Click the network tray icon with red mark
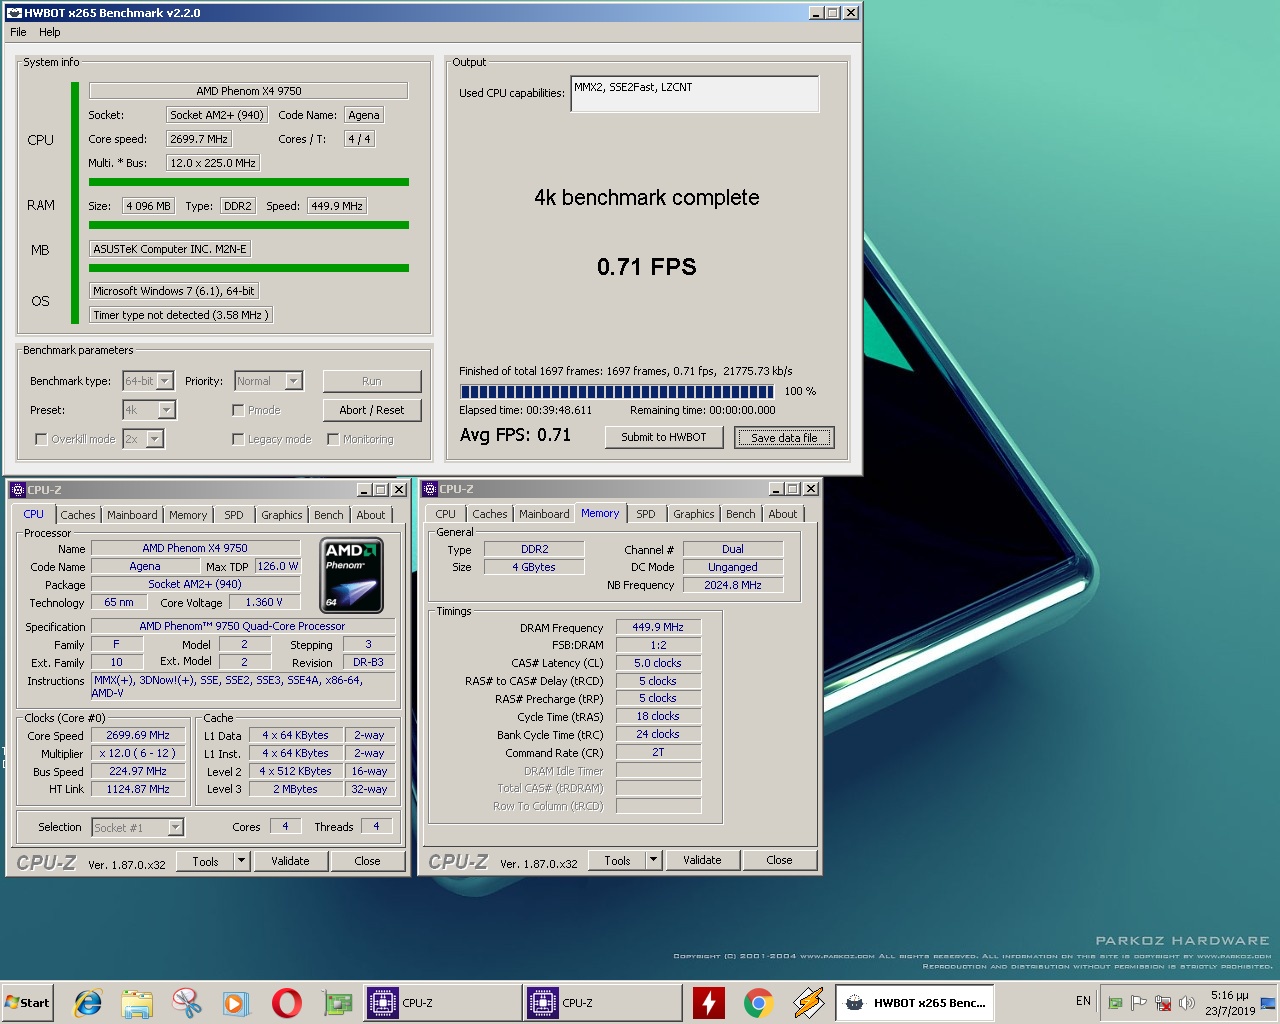Screen dimensions: 1280x1024 (1162, 1003)
